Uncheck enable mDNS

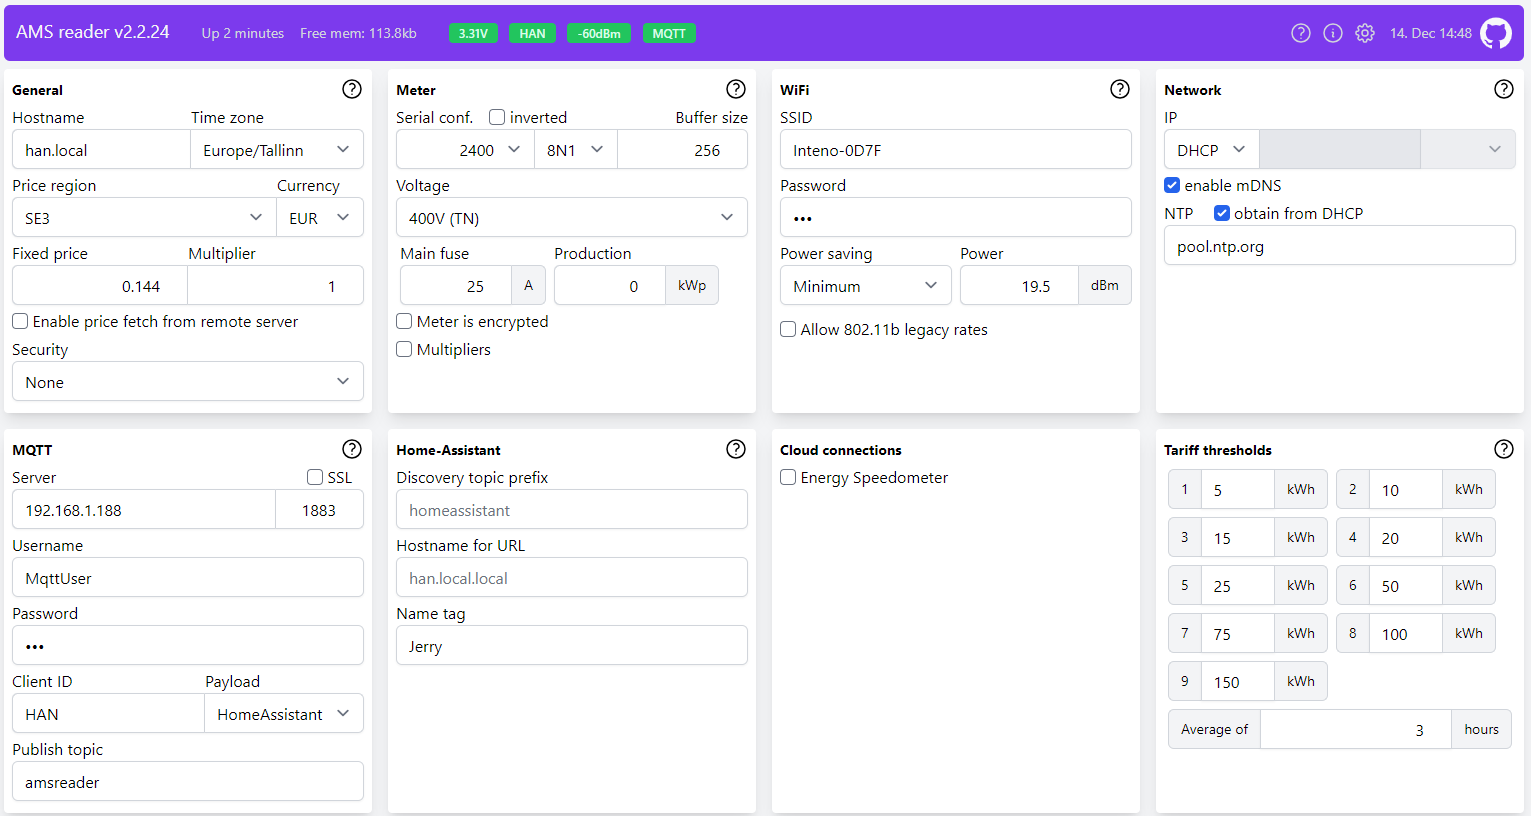coord(1172,185)
